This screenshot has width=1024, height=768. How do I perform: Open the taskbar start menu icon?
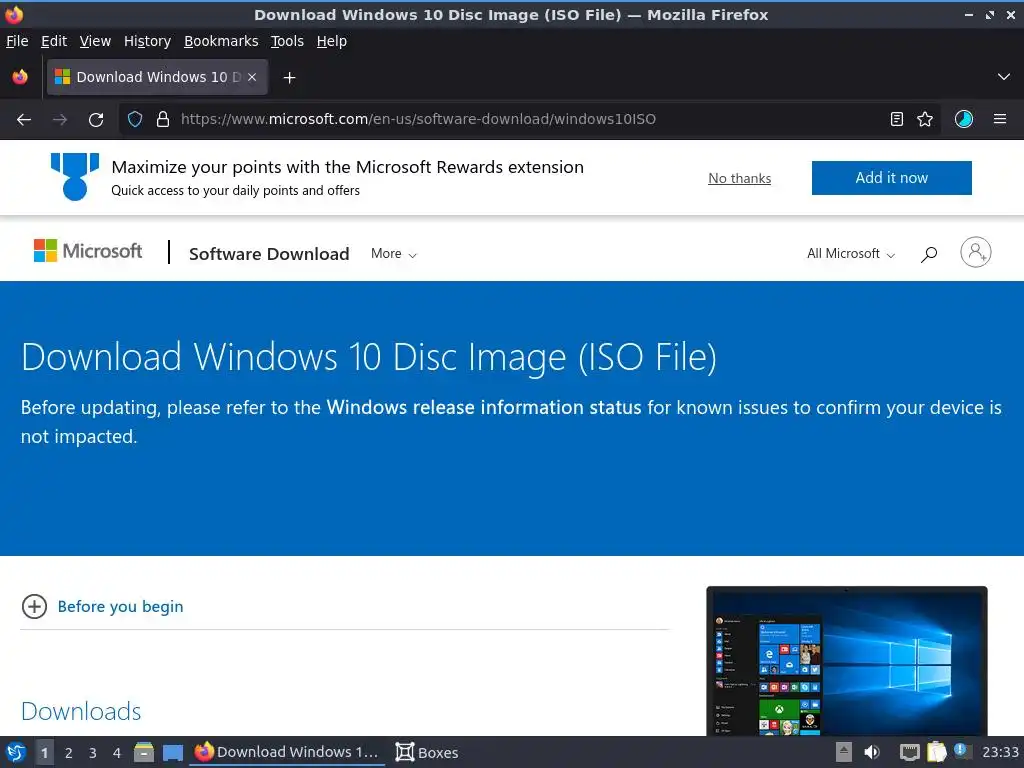pyautogui.click(x=16, y=752)
